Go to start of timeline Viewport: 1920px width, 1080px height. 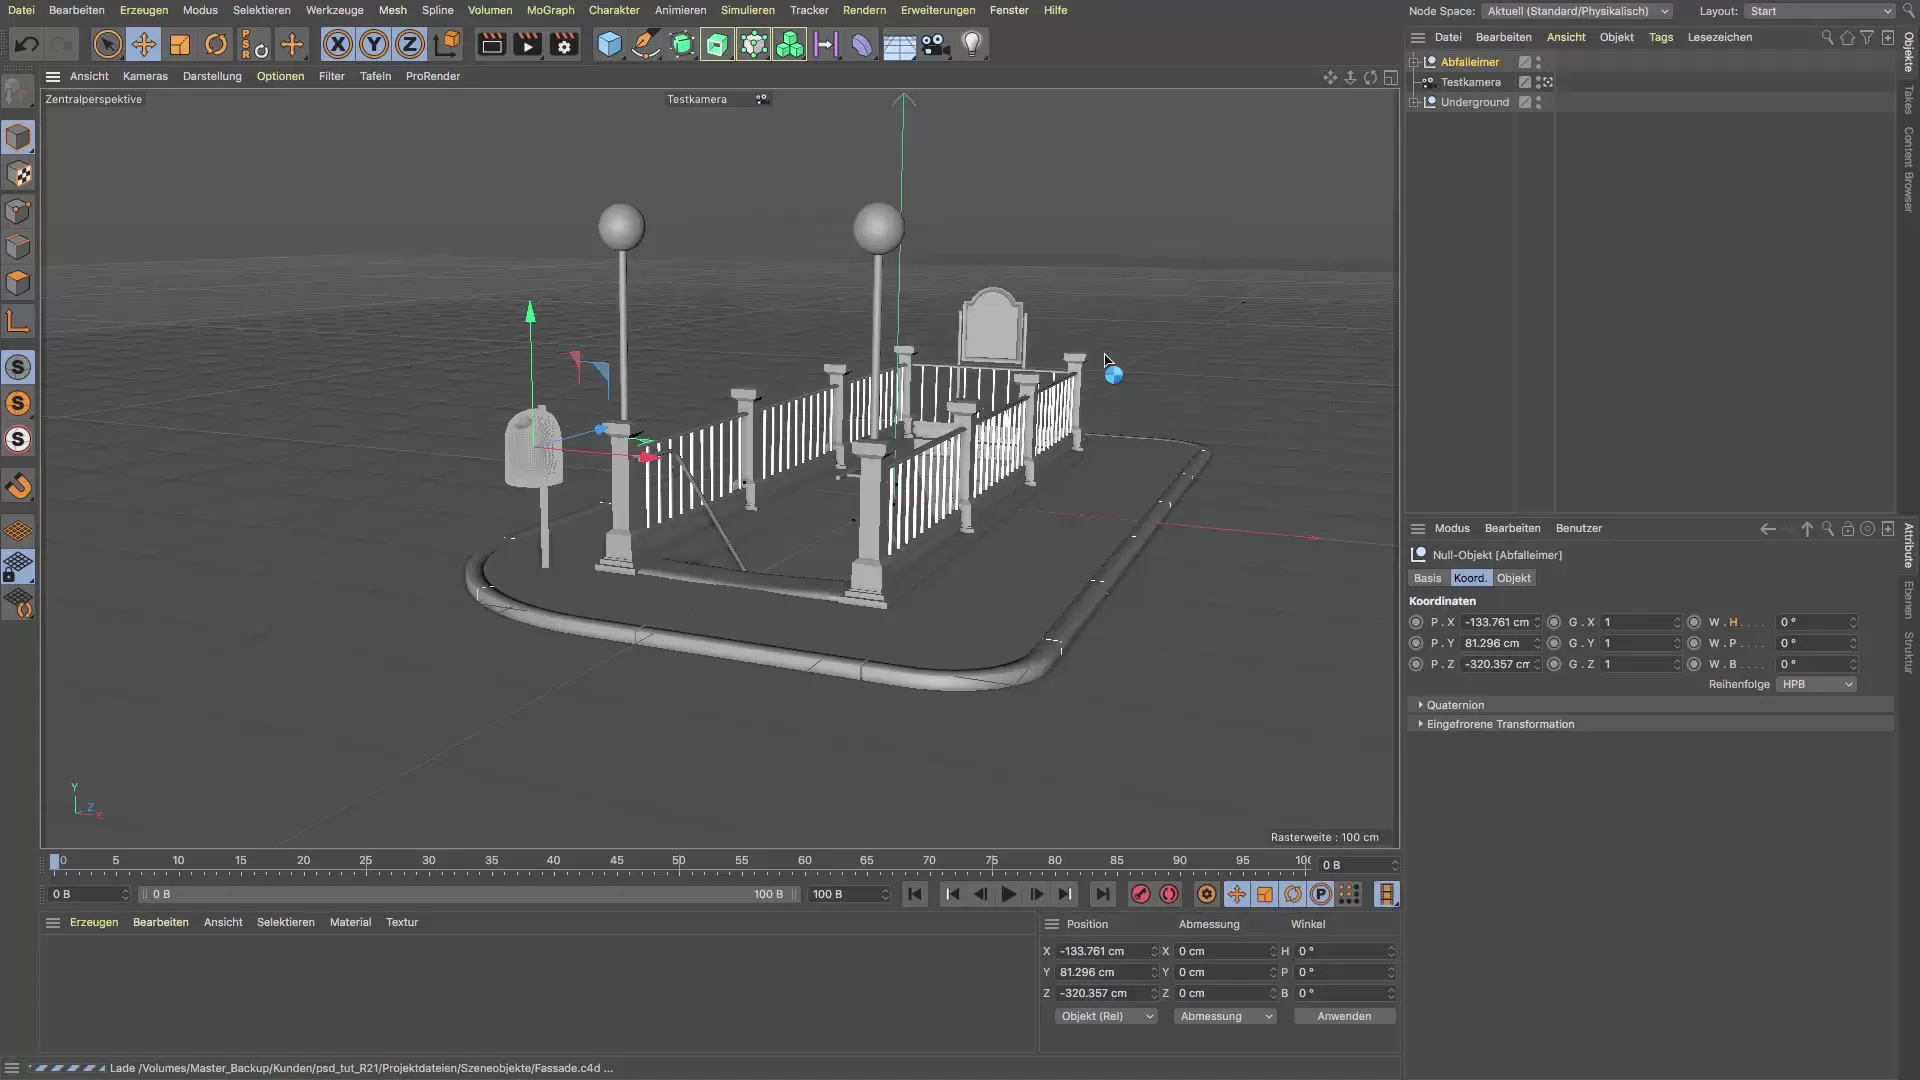(915, 894)
